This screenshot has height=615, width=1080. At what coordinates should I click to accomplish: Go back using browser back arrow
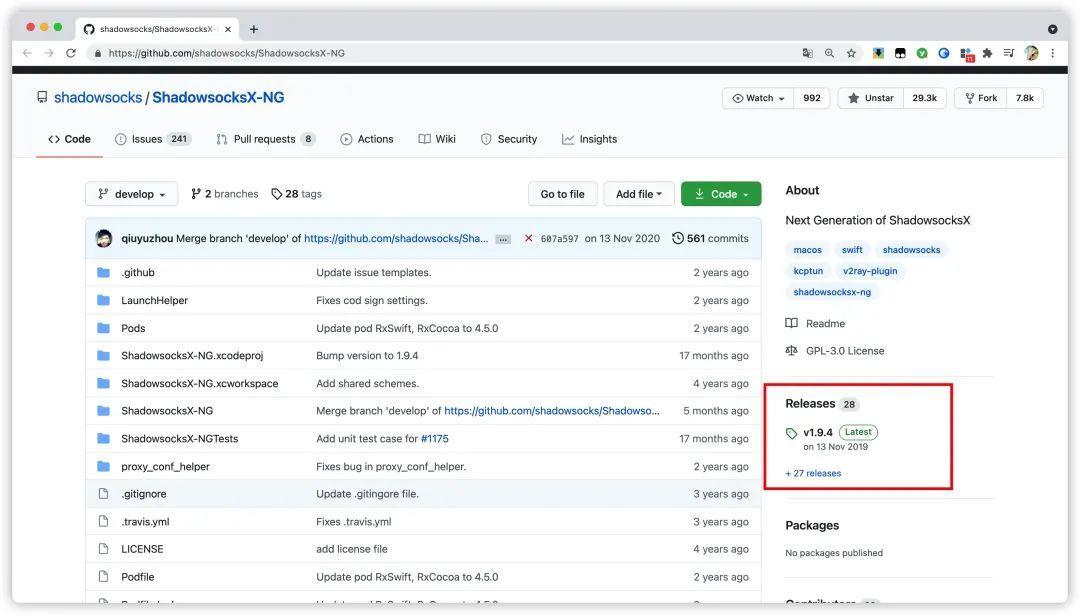(27, 53)
